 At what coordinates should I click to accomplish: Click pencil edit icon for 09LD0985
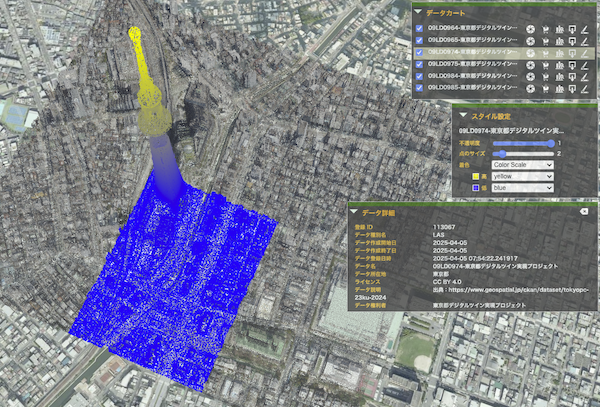pyautogui.click(x=584, y=89)
